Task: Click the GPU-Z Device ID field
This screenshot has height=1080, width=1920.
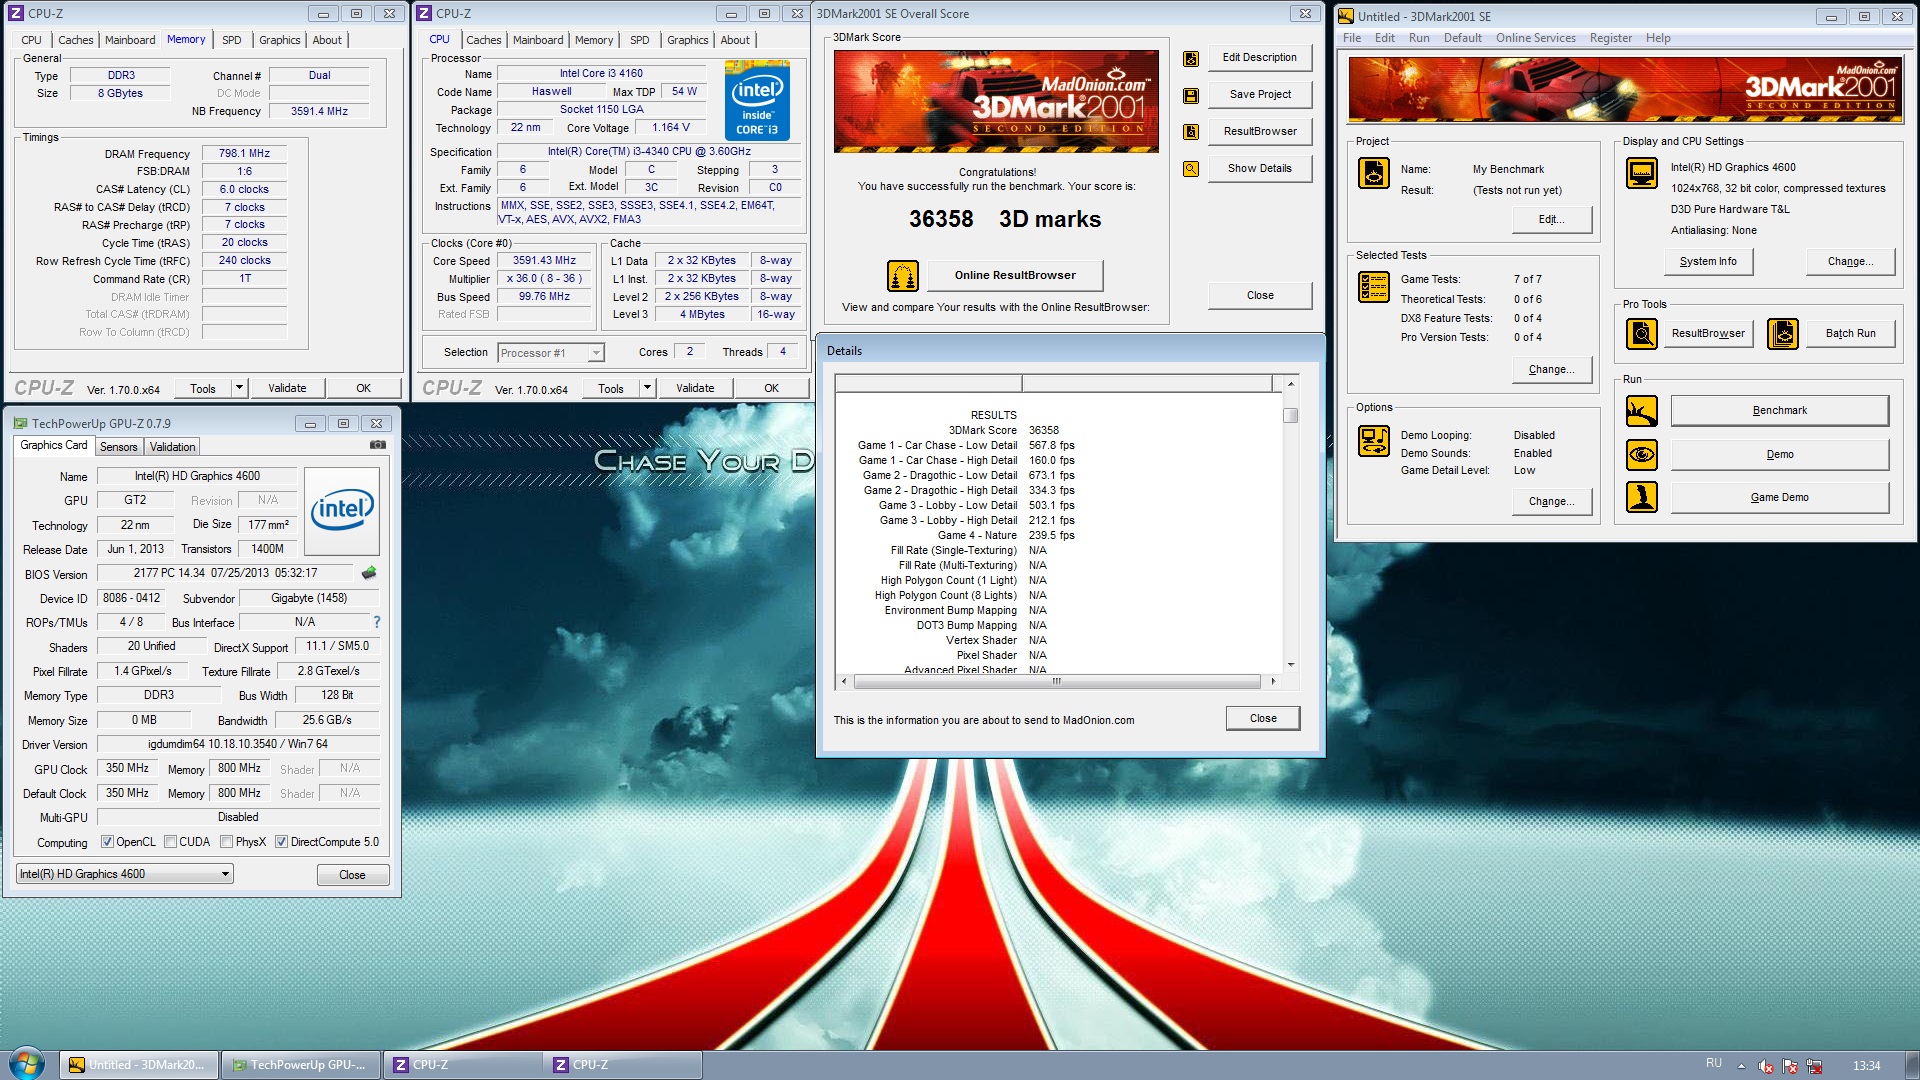Action: click(132, 598)
